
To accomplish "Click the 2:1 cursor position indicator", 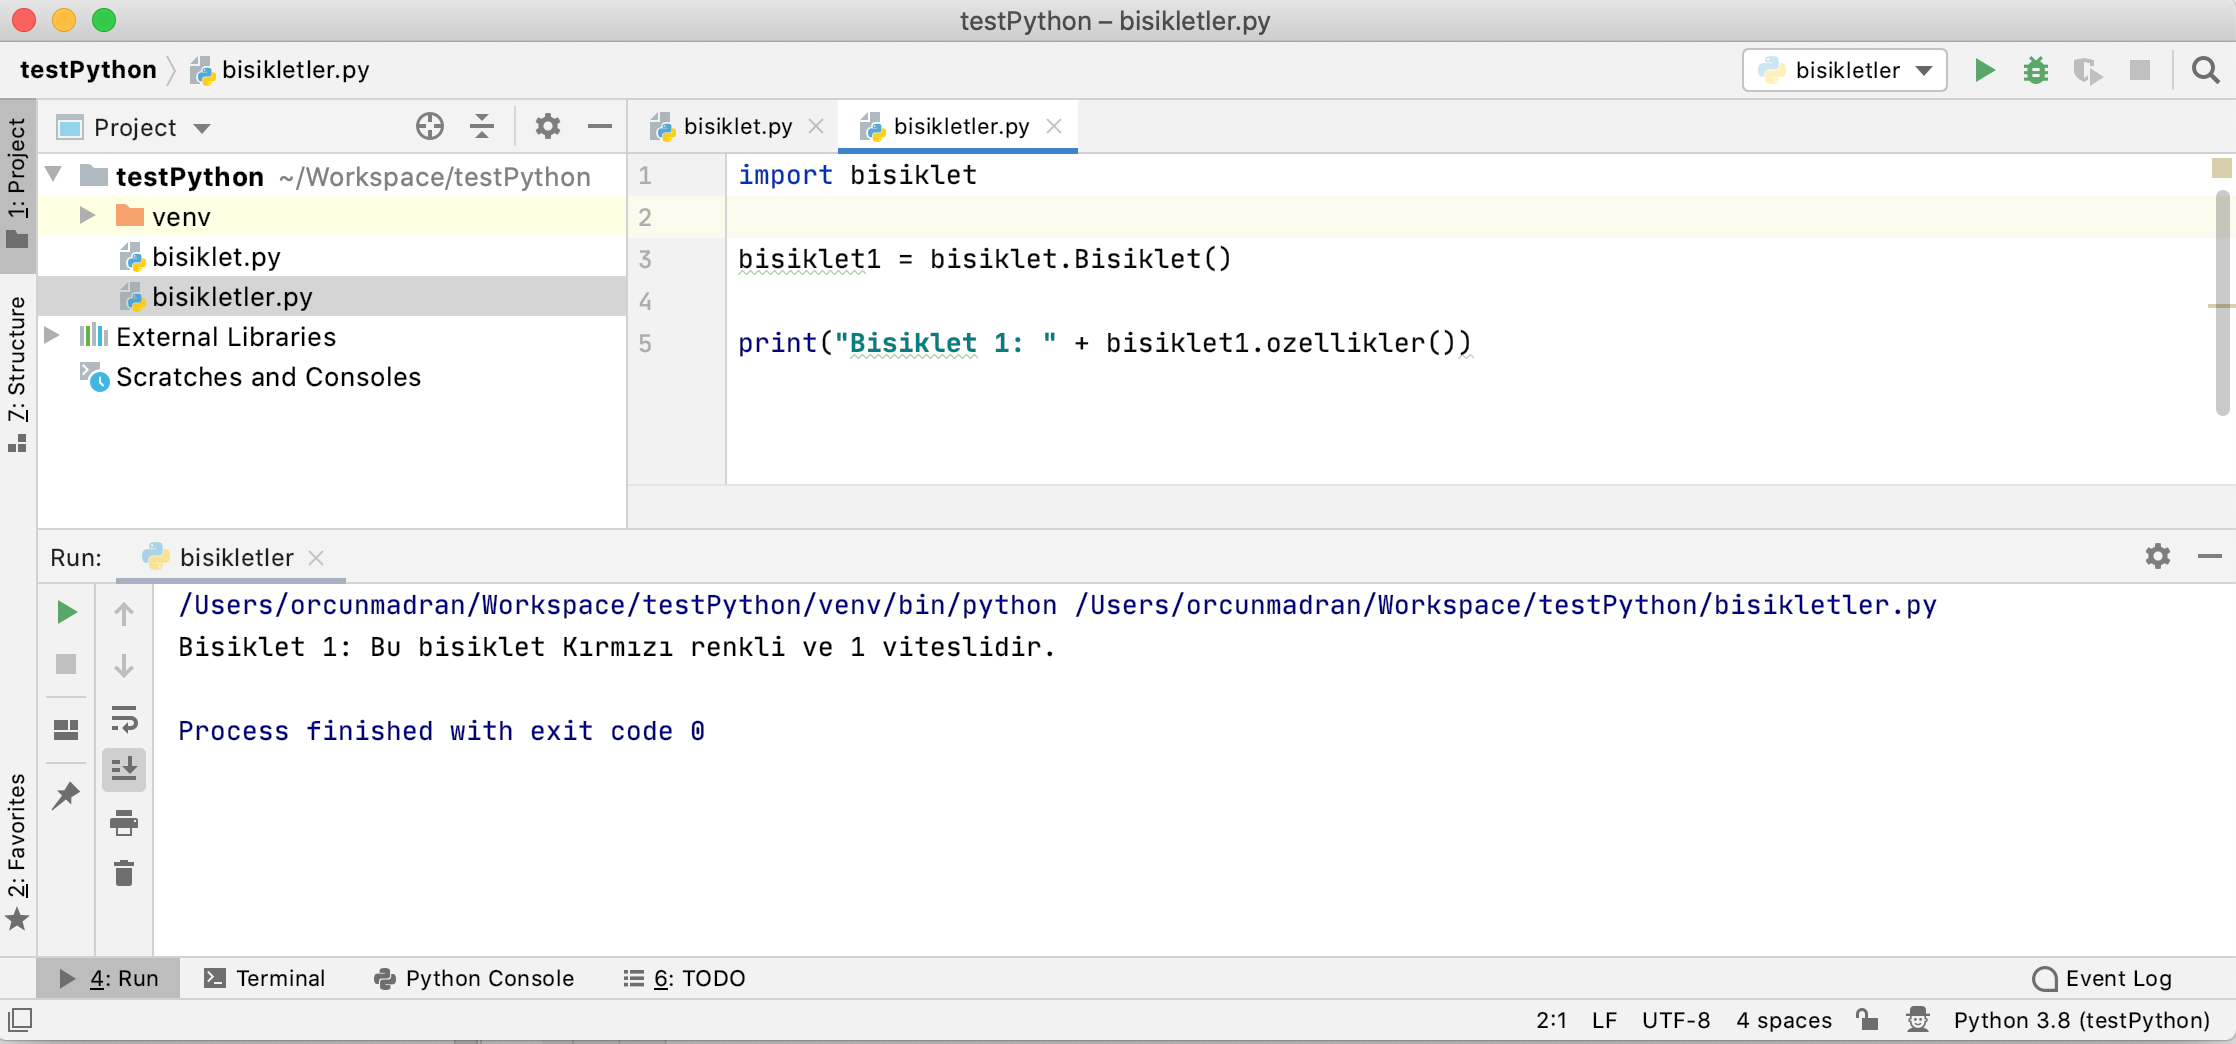I will (1551, 1020).
